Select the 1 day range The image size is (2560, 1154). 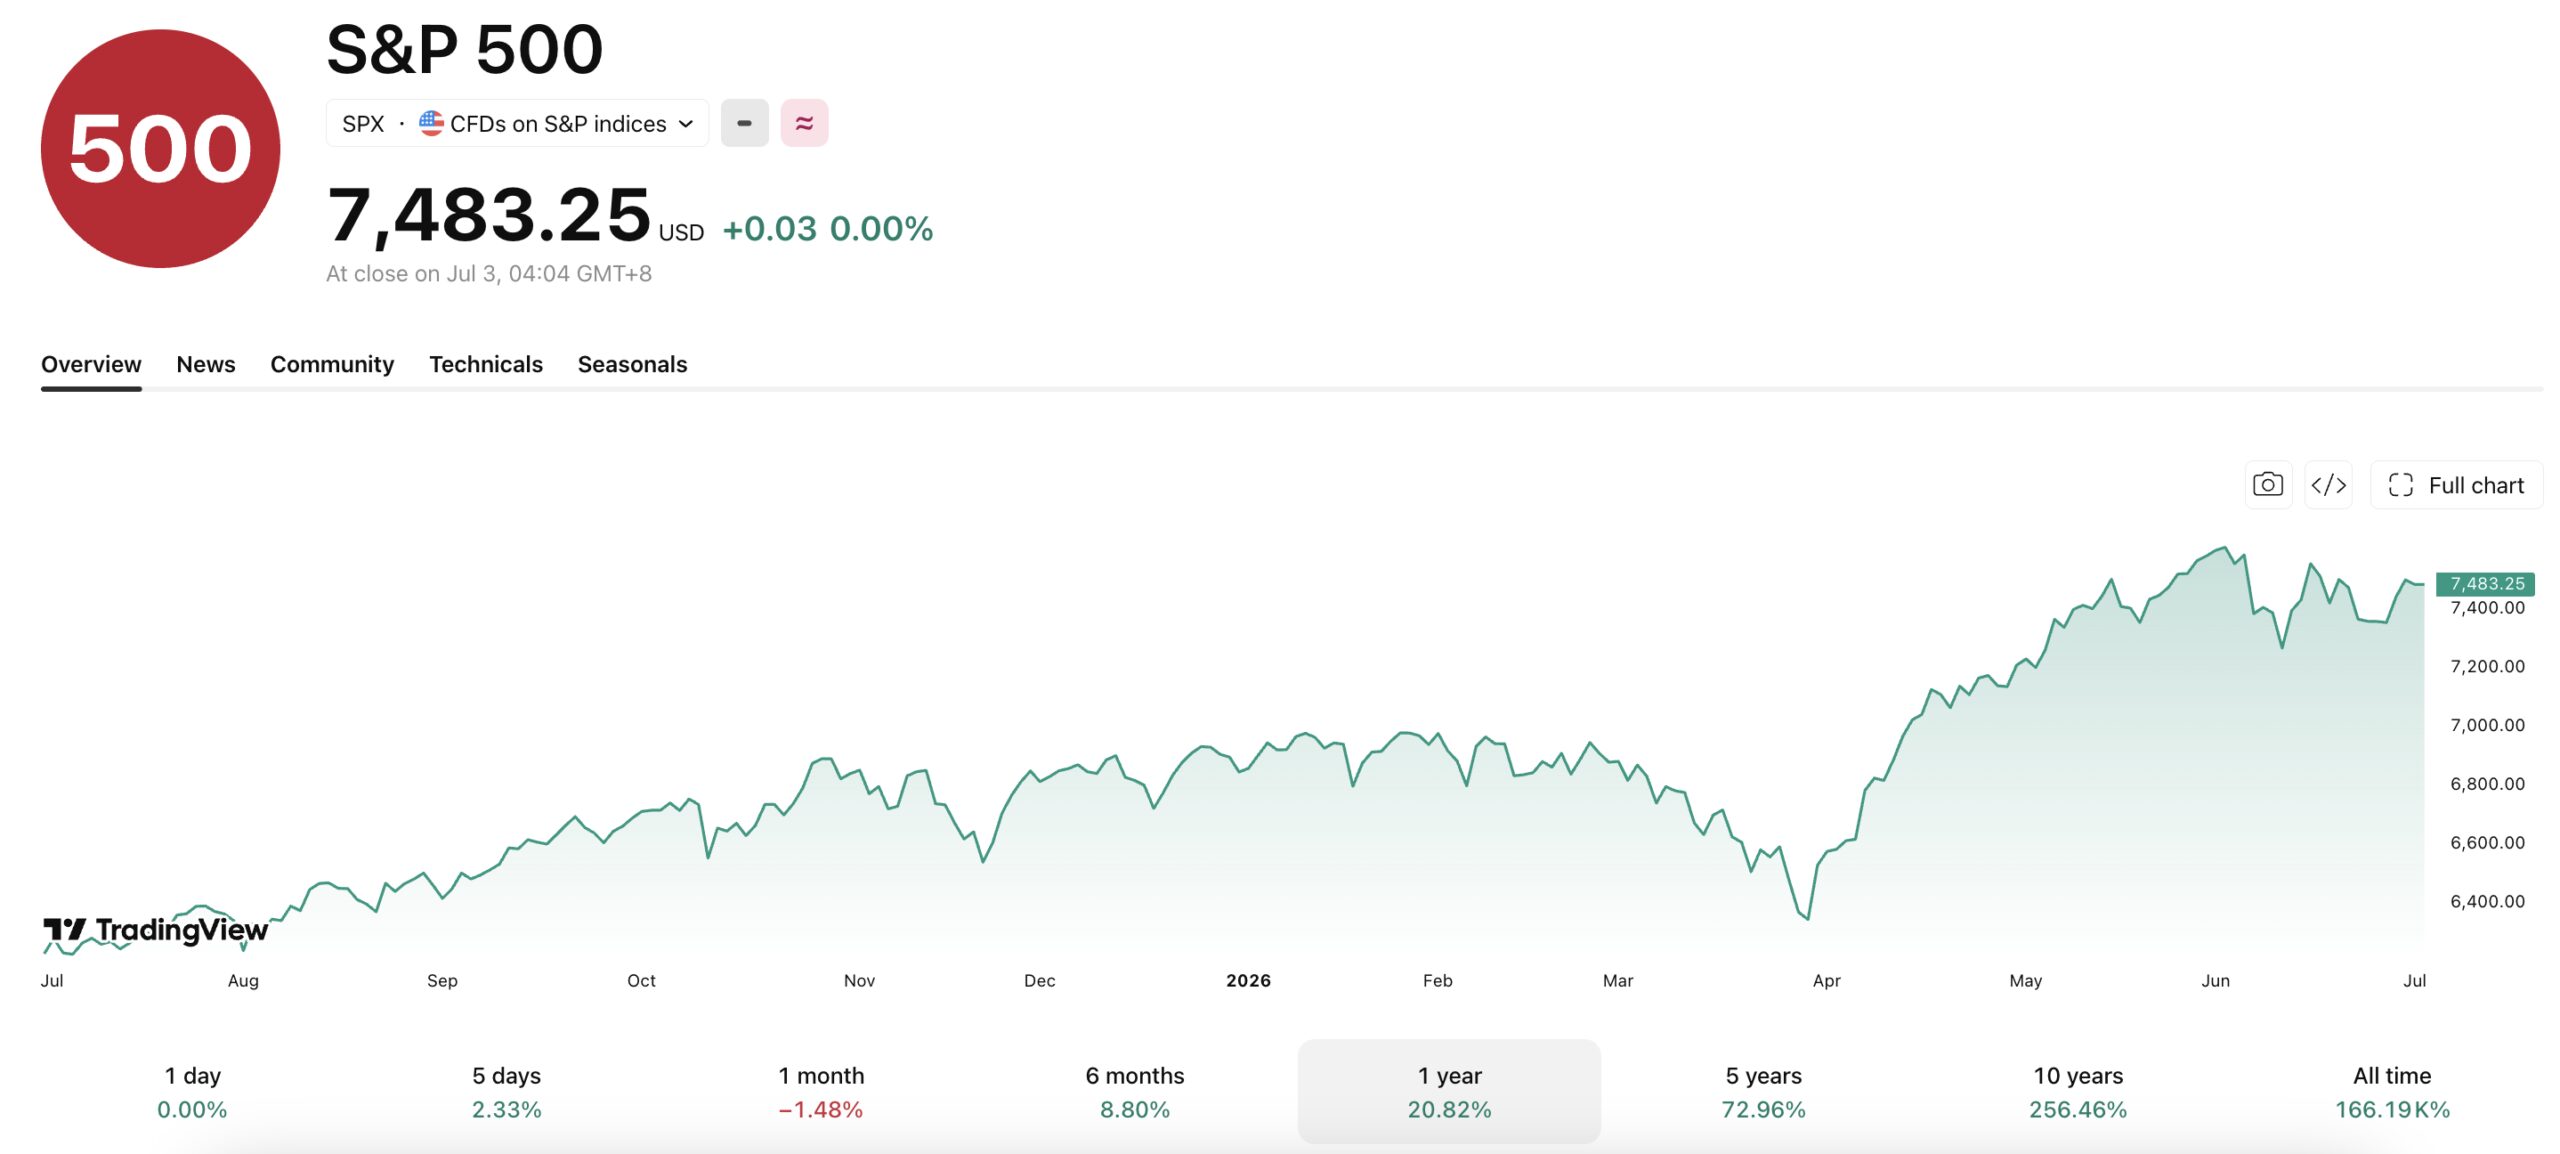192,1091
